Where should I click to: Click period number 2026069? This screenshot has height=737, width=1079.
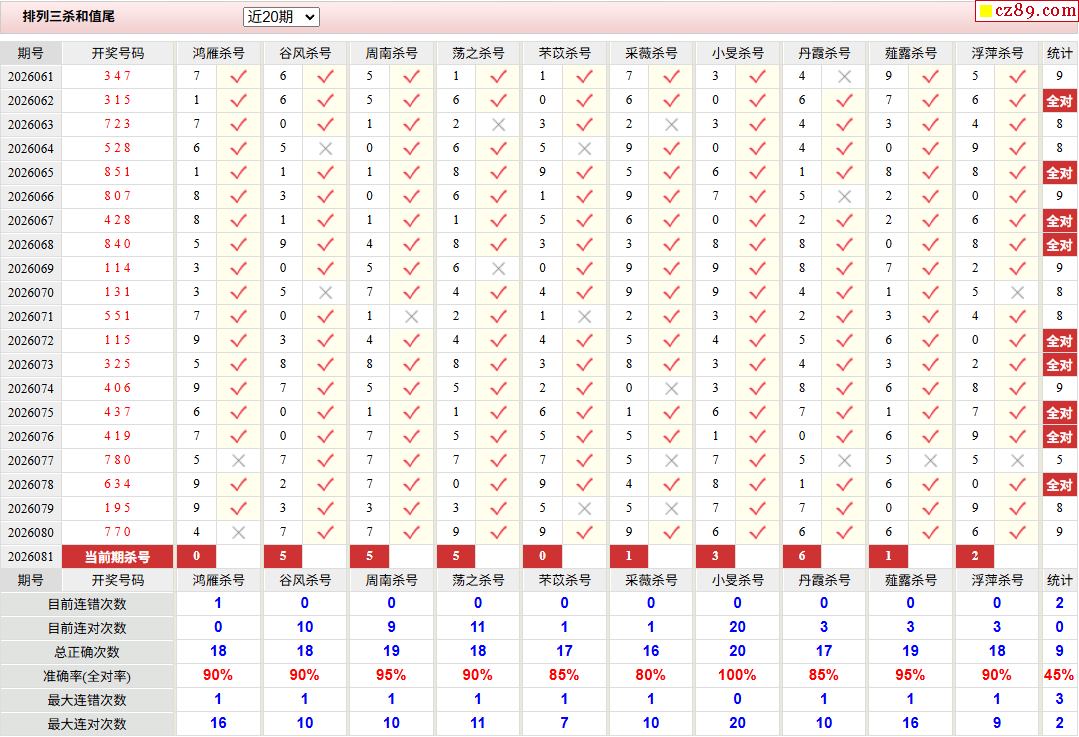(x=31, y=269)
